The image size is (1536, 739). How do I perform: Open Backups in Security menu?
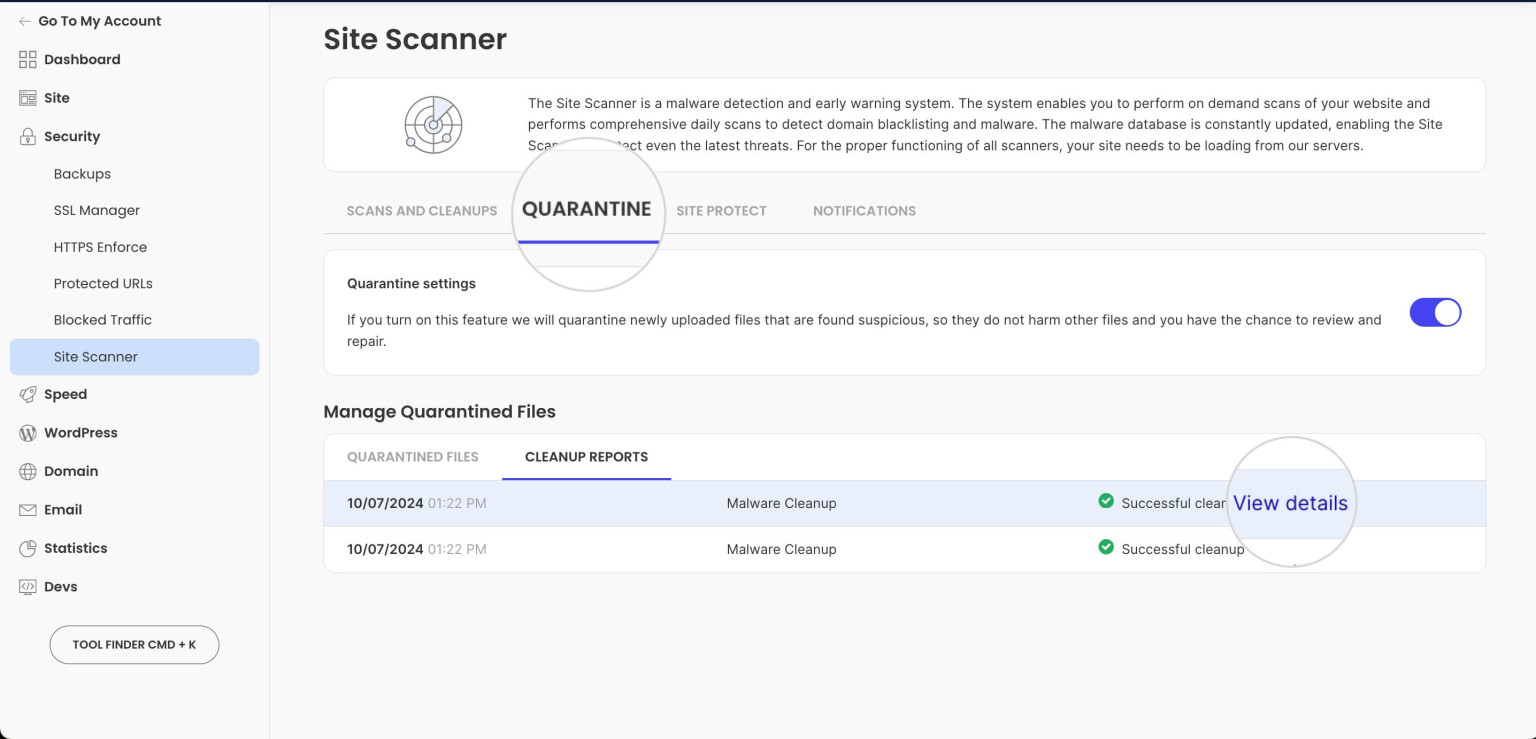82,174
